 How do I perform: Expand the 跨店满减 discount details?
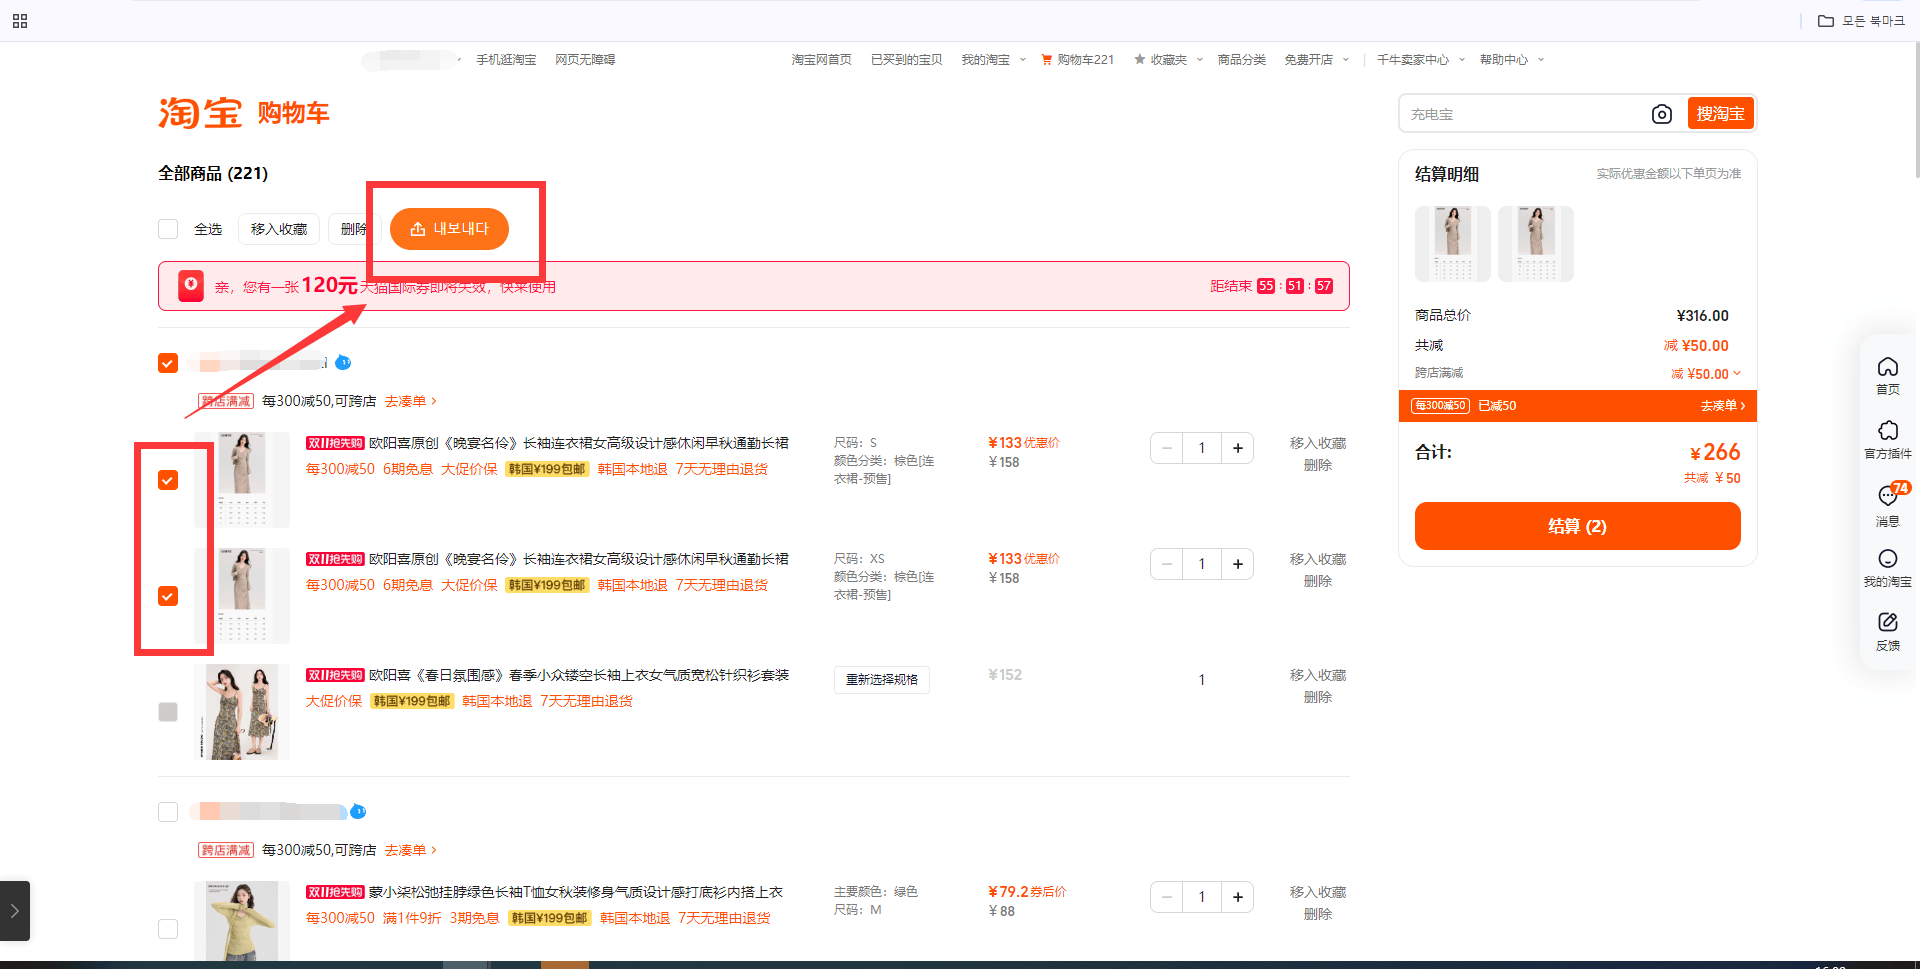tap(1737, 373)
